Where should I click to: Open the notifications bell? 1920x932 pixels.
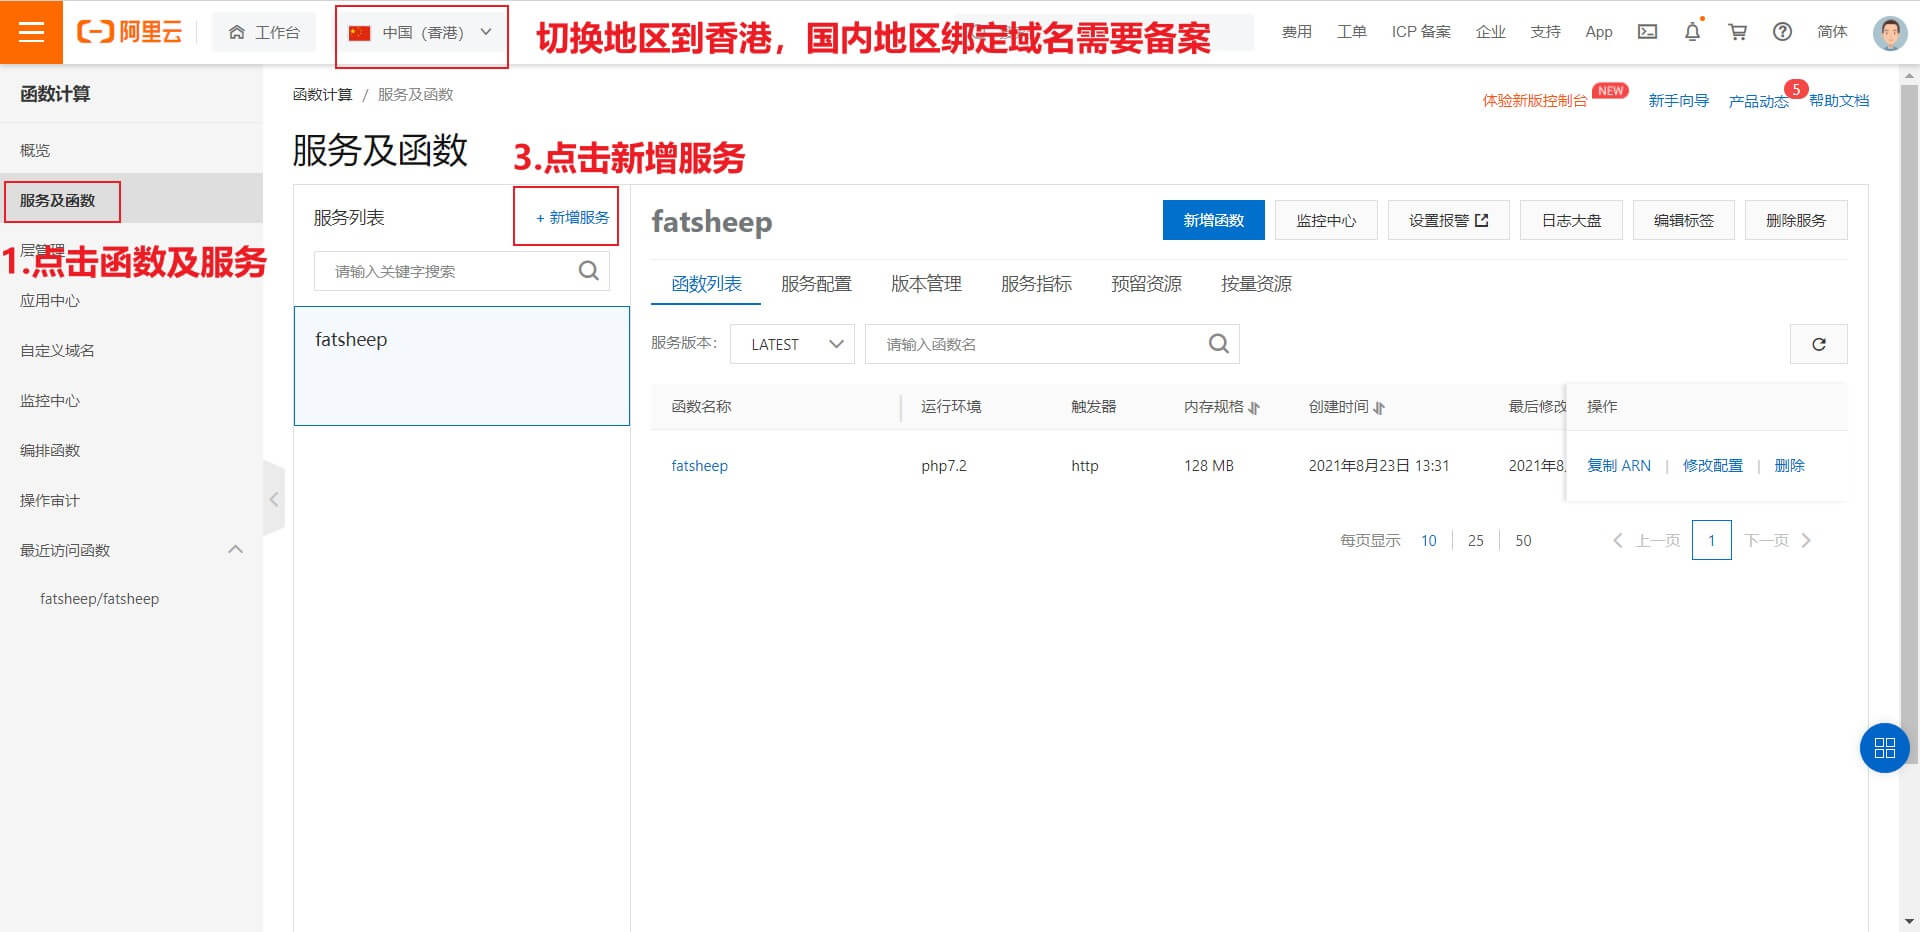coord(1692,32)
